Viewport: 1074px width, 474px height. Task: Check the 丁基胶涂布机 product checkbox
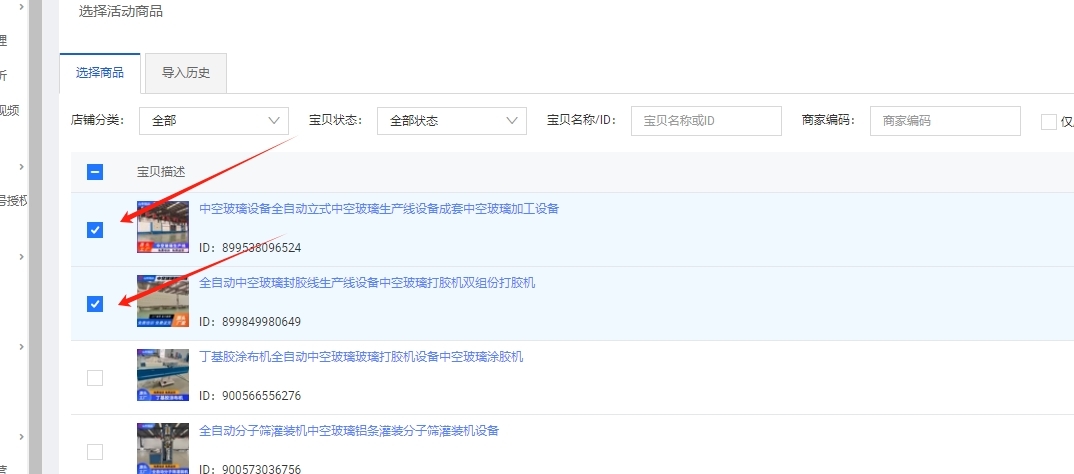pos(95,378)
